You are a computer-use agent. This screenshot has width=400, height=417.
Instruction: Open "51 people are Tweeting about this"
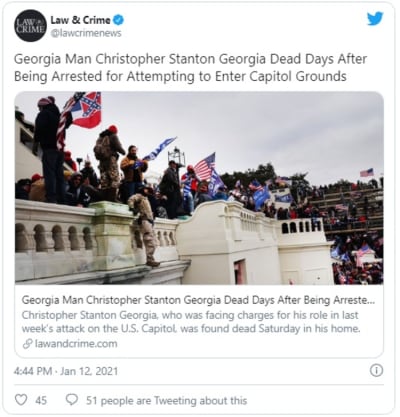pos(167,400)
